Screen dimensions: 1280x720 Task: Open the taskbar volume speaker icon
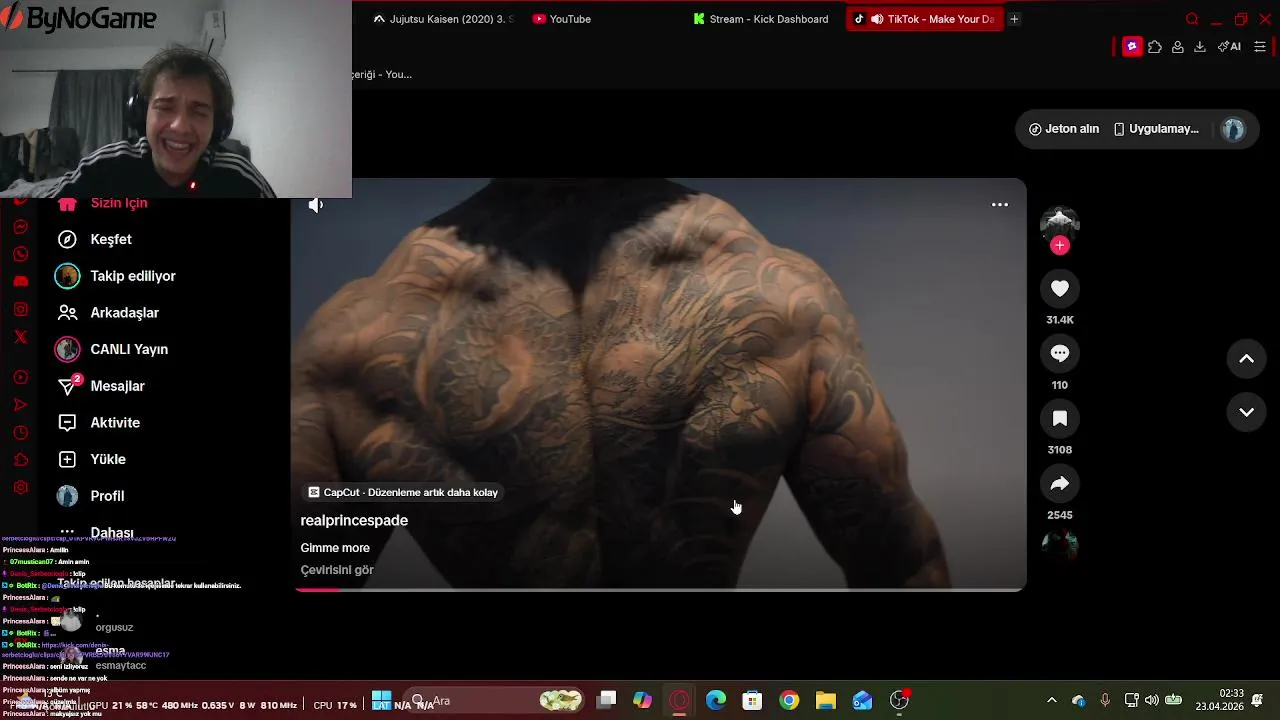point(1151,700)
